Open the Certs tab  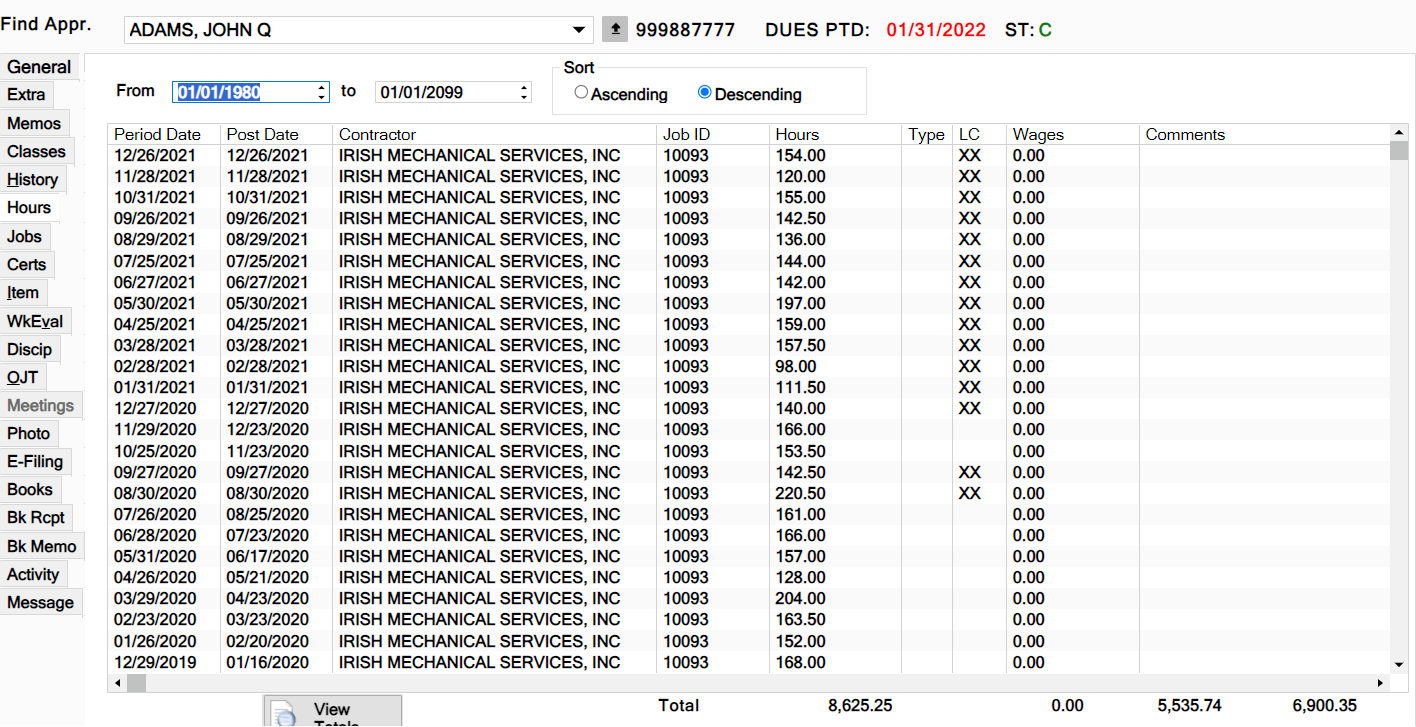pyautogui.click(x=27, y=264)
